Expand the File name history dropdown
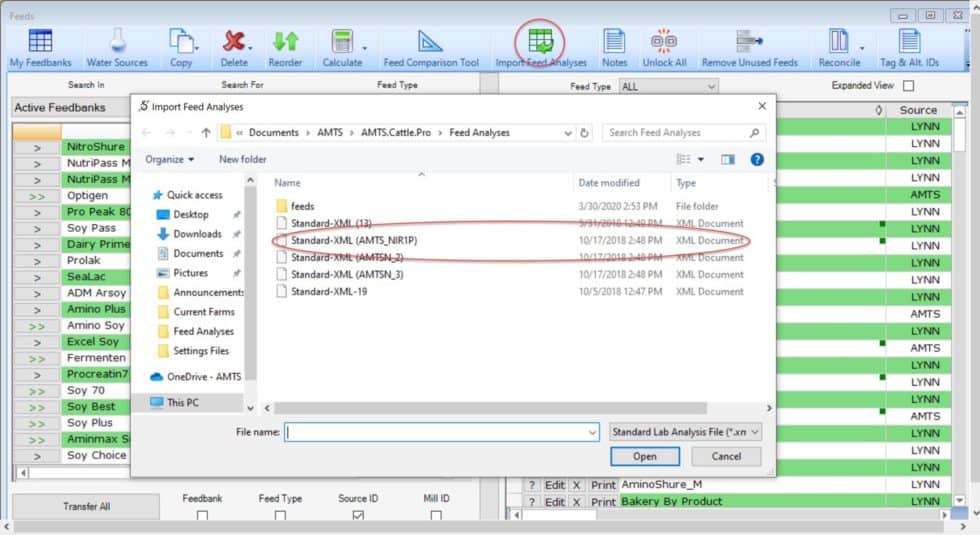The height and width of the screenshot is (535, 980). point(592,432)
